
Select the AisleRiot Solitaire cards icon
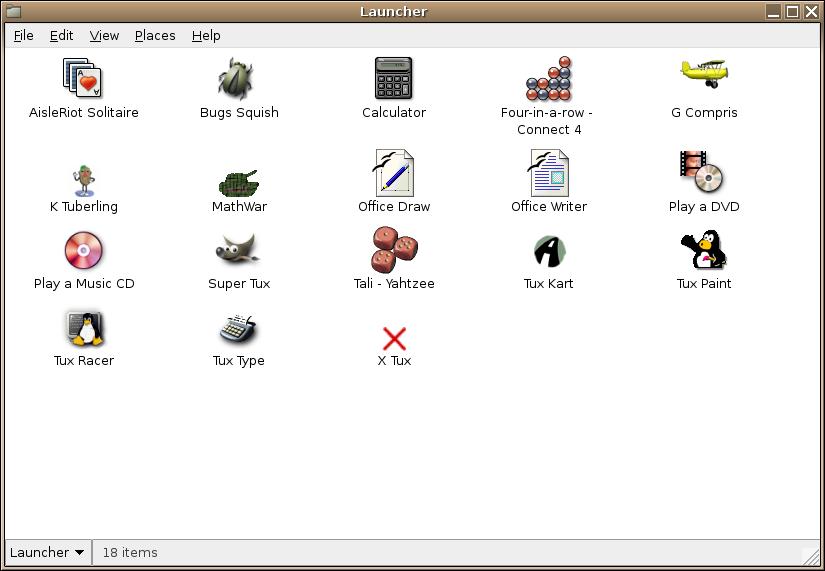83,78
